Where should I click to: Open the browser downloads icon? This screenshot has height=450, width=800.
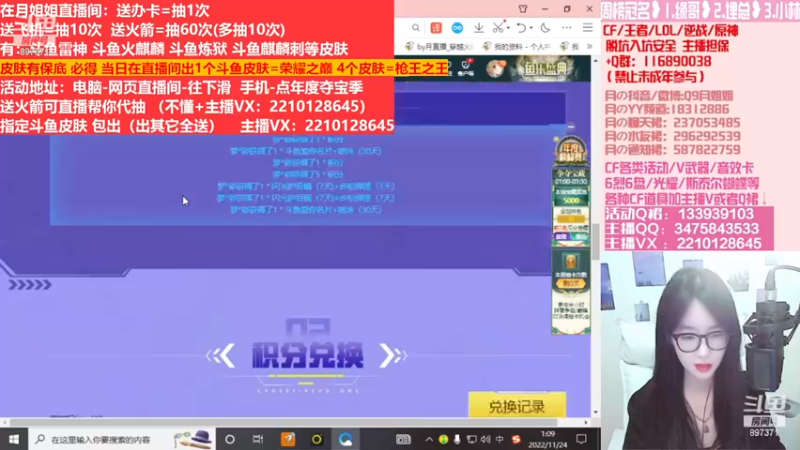479,28
